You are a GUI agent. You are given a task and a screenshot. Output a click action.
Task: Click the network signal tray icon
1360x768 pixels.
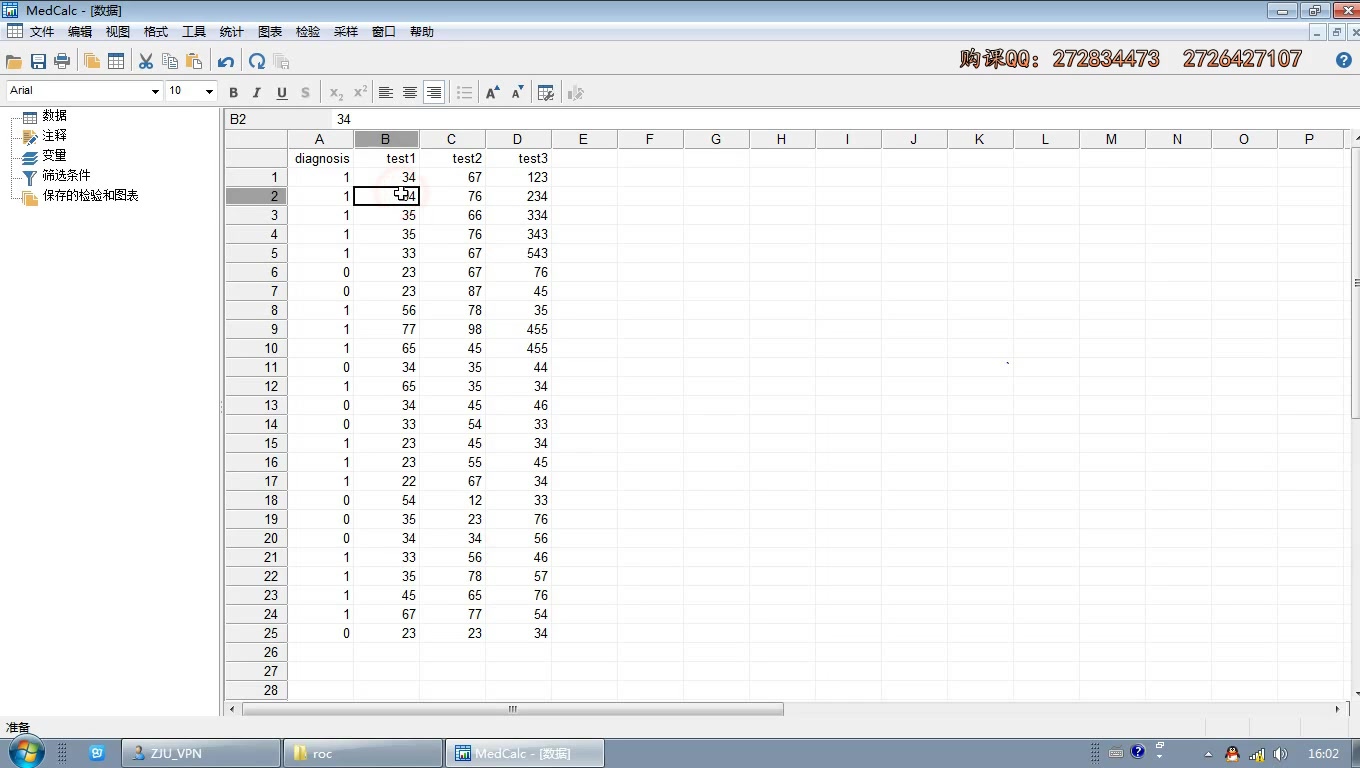pos(1257,753)
